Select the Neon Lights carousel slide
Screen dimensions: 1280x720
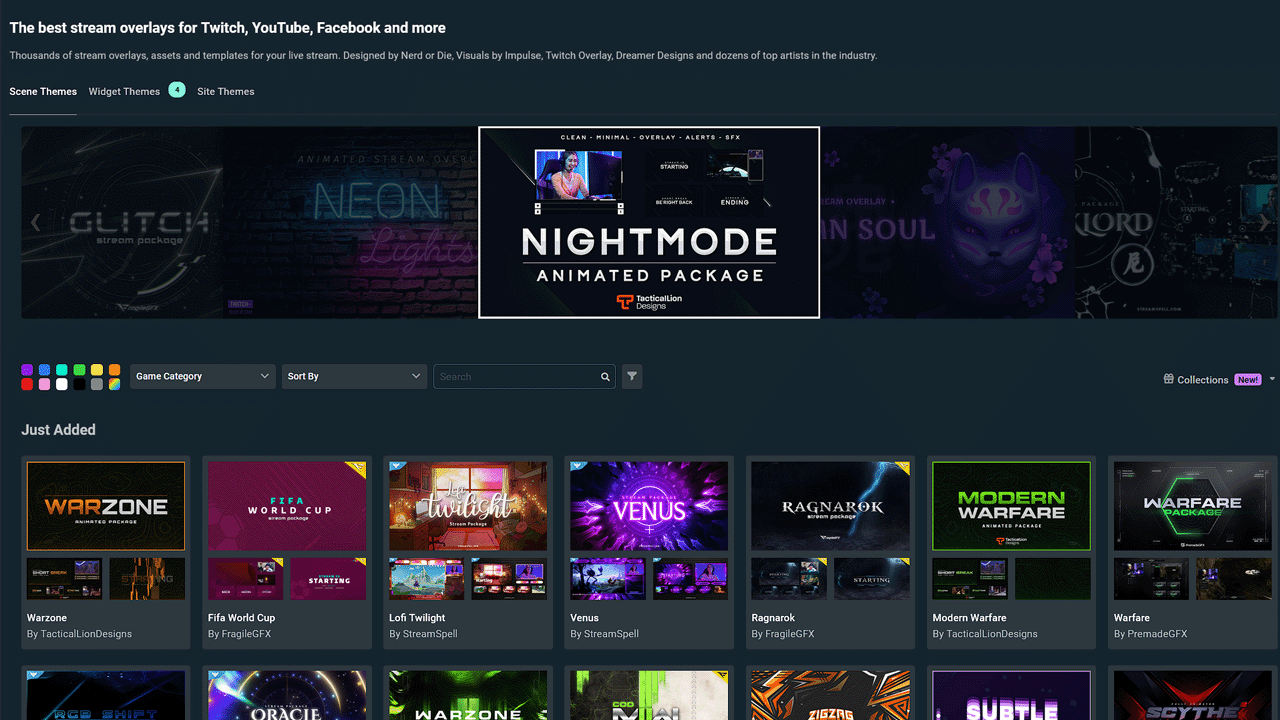click(351, 222)
